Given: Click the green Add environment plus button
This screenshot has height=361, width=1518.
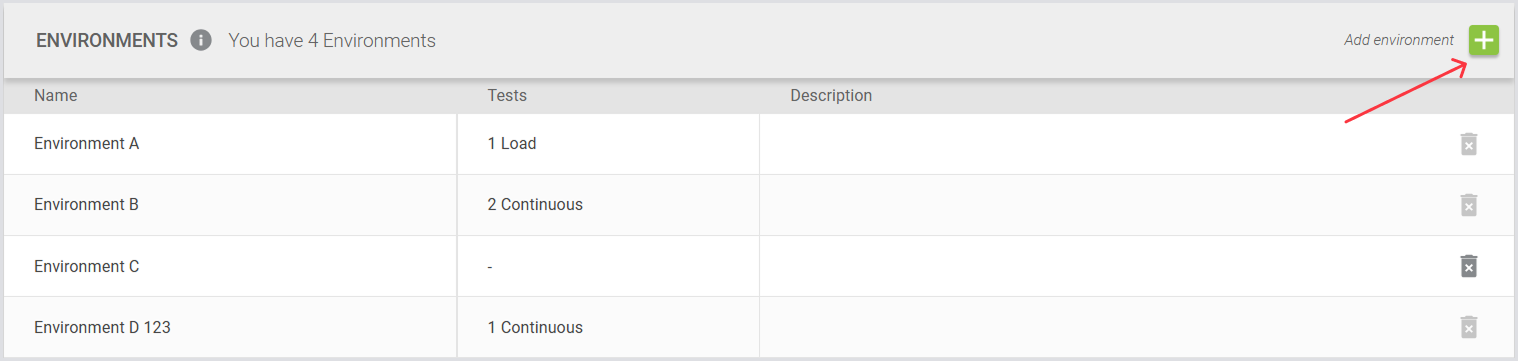Looking at the screenshot, I should tap(1484, 40).
